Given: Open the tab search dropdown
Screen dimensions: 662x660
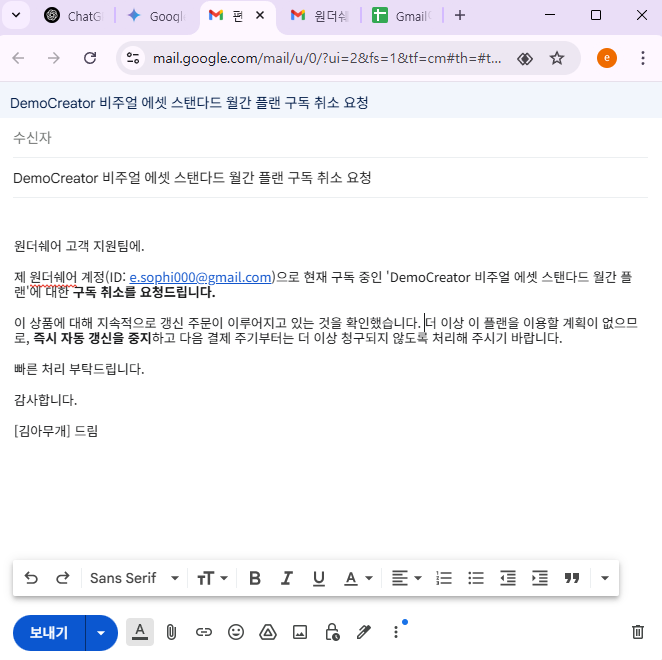Looking at the screenshot, I should [16, 16].
